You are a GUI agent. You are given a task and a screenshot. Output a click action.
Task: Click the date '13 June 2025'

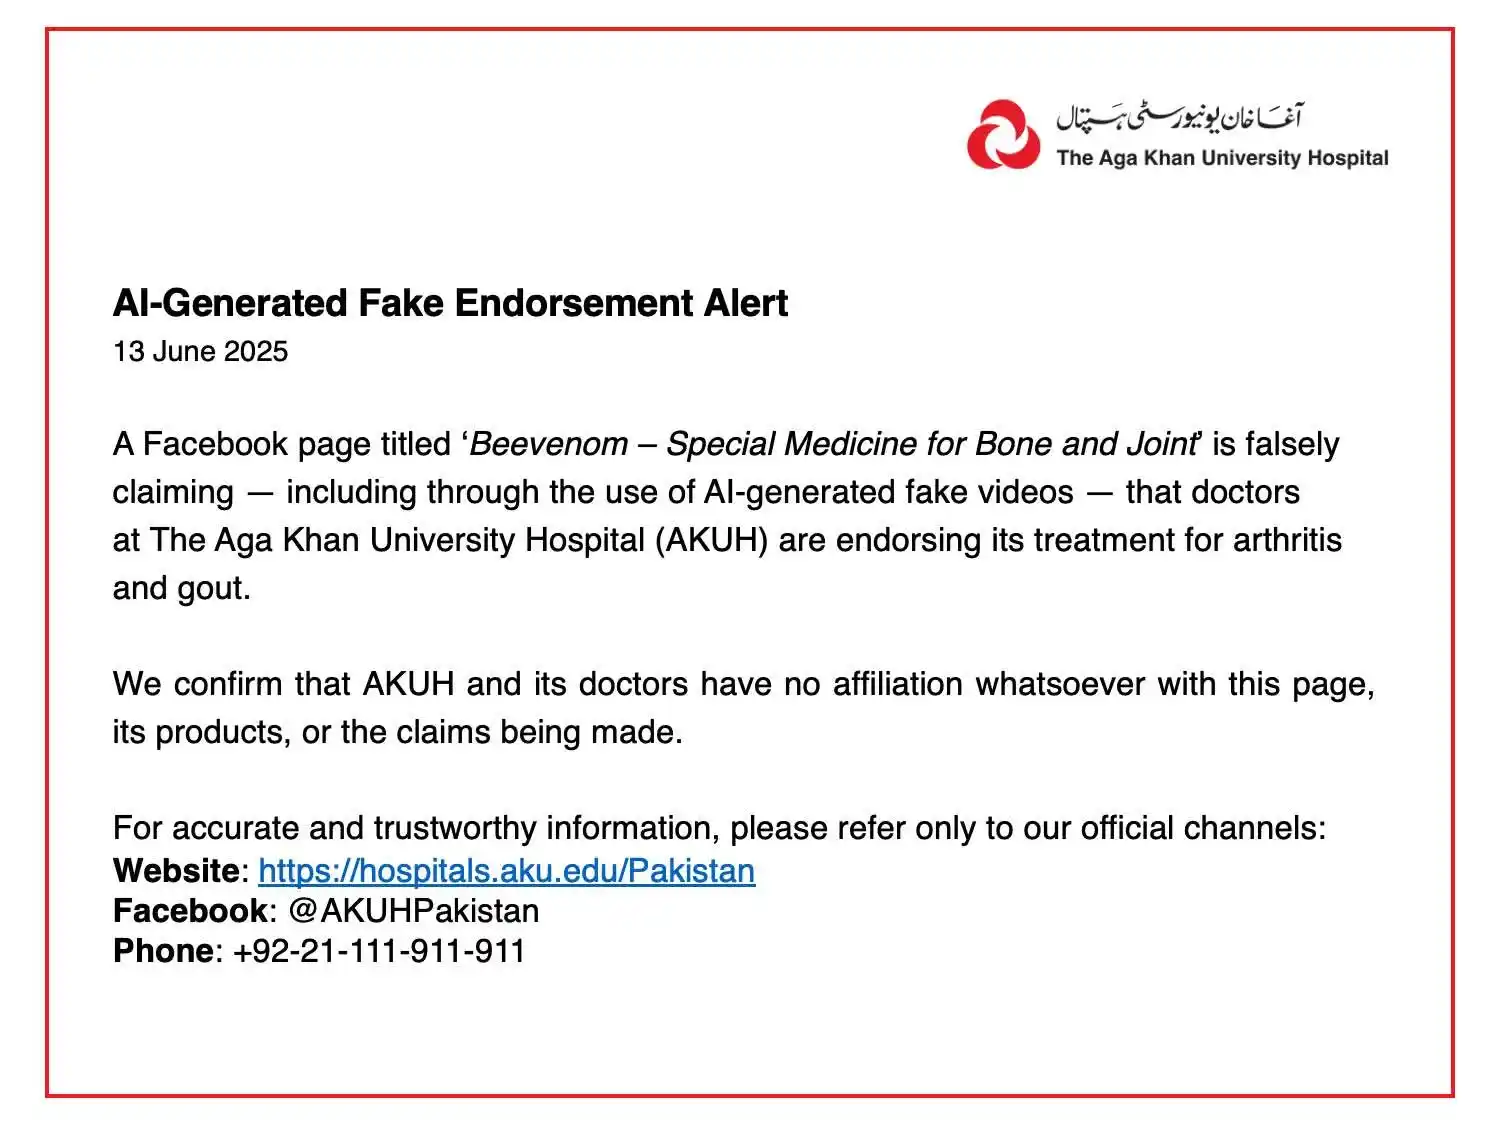point(200,352)
